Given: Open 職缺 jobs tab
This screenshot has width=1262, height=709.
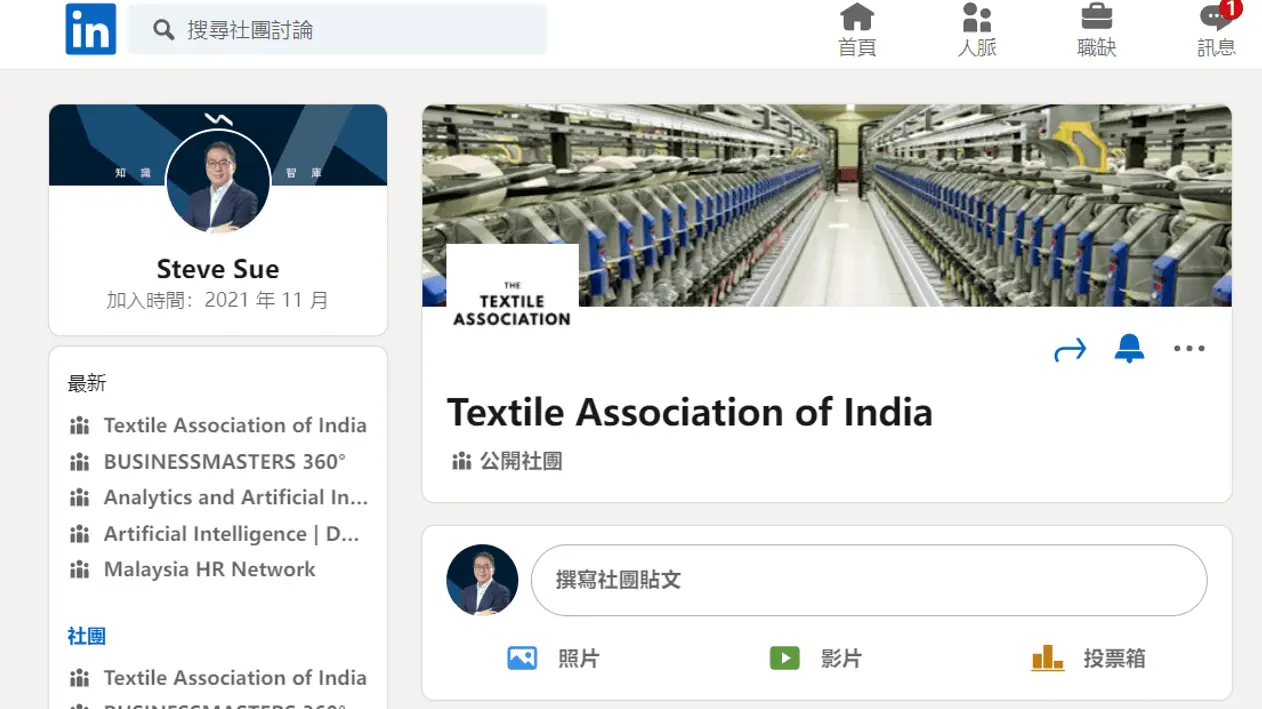Looking at the screenshot, I should [x=1097, y=30].
